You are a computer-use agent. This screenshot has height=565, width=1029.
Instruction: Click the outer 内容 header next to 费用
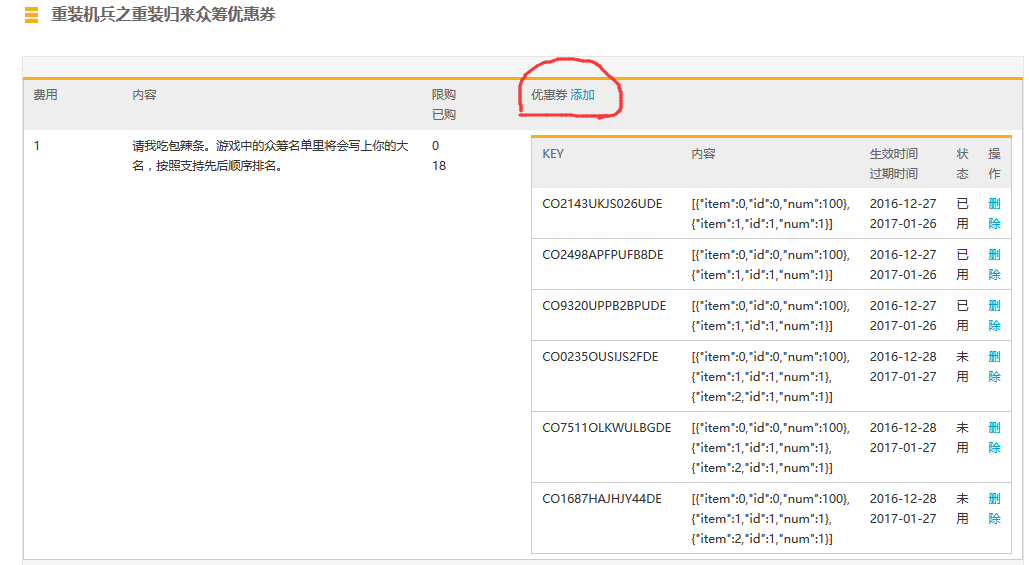tap(144, 94)
